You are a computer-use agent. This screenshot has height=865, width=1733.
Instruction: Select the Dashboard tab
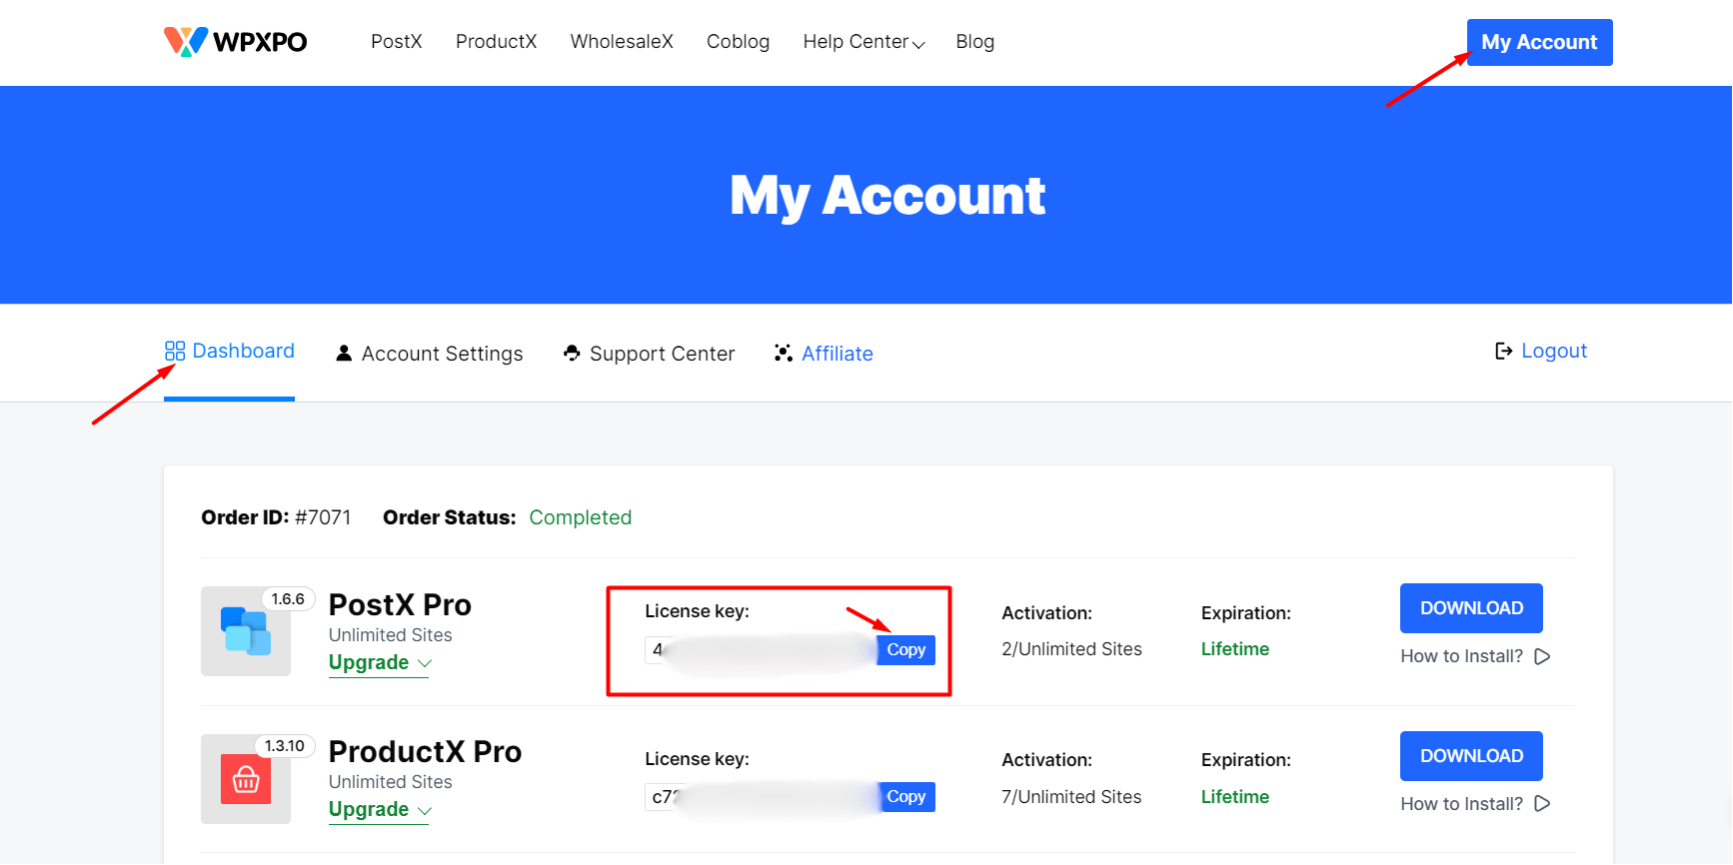(229, 351)
